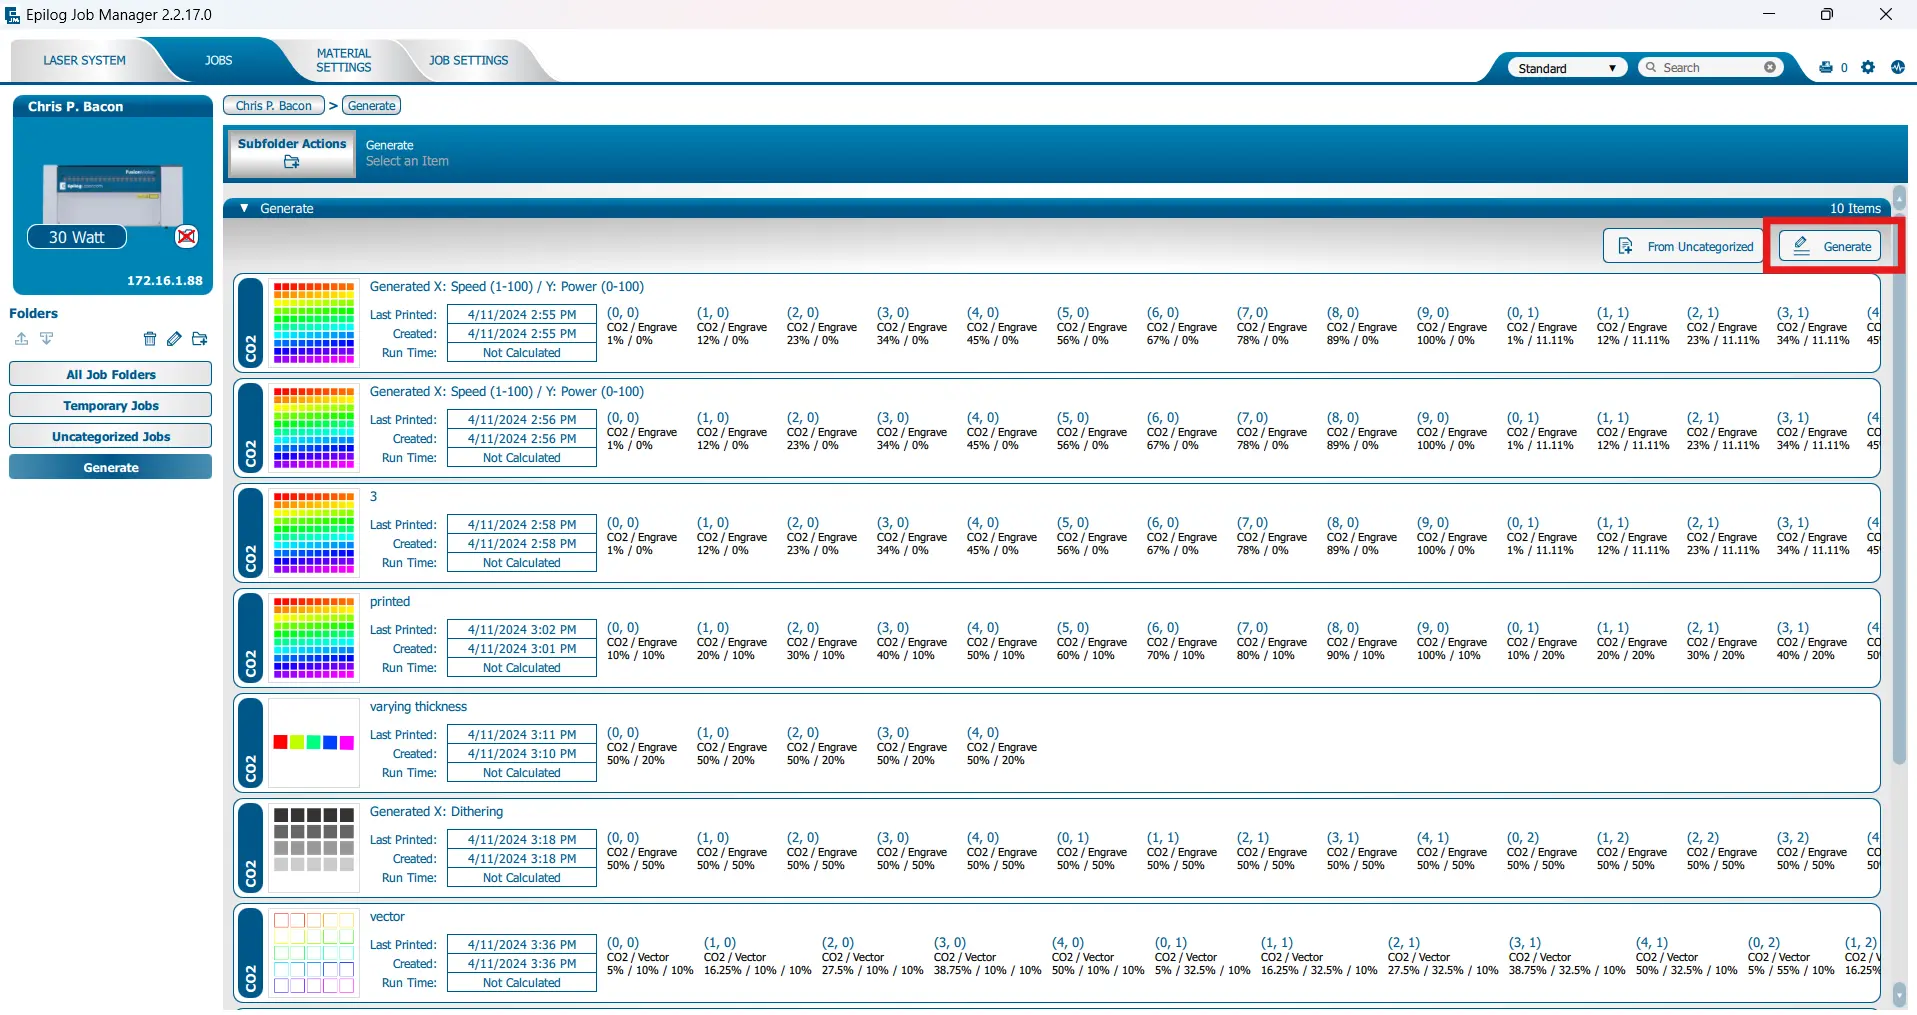
Task: Click the 'Generated X: Dithering' job title
Action: [x=436, y=811]
